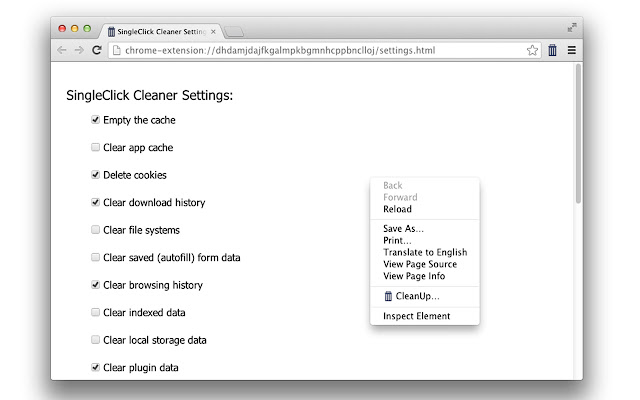This screenshot has height=400, width=640.
Task: Select Reload in the context menu
Action: (397, 209)
